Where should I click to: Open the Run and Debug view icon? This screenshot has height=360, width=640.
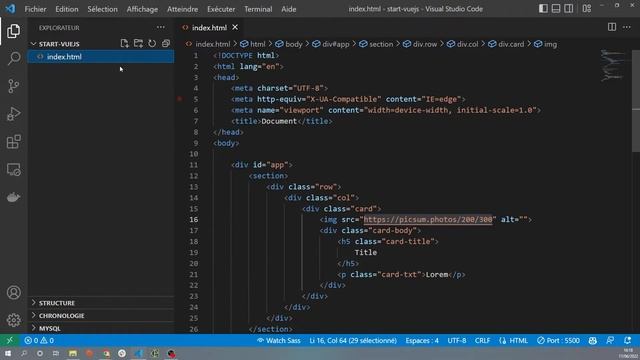[13, 114]
